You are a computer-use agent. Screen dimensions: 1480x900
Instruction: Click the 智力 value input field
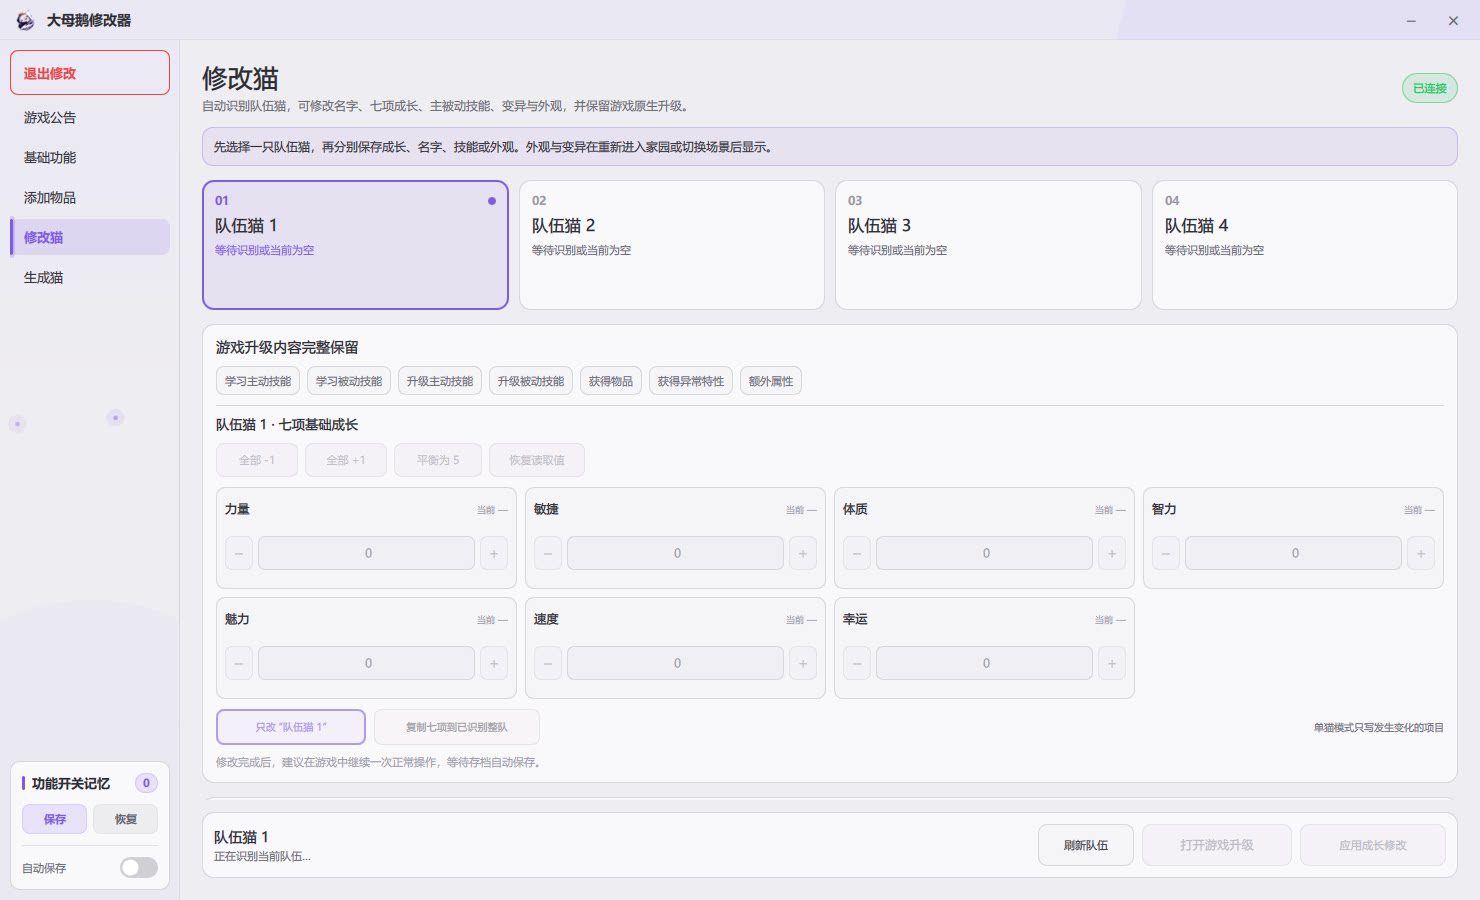[x=1293, y=553]
